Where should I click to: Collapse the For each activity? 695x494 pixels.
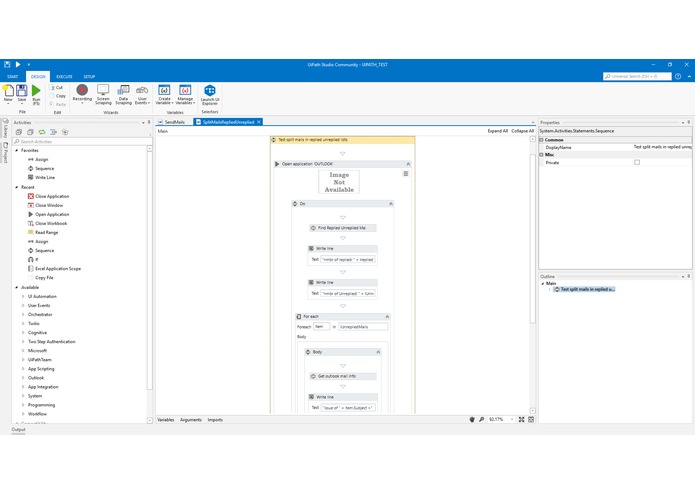(387, 317)
